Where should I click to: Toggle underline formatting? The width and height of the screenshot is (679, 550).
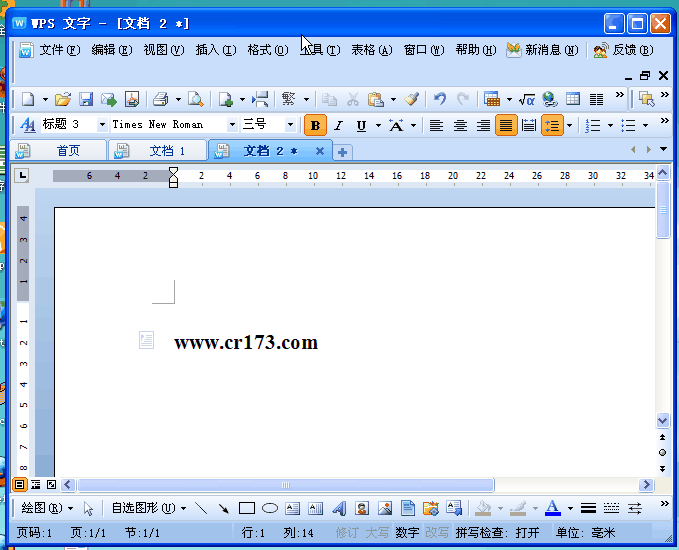(x=361, y=126)
